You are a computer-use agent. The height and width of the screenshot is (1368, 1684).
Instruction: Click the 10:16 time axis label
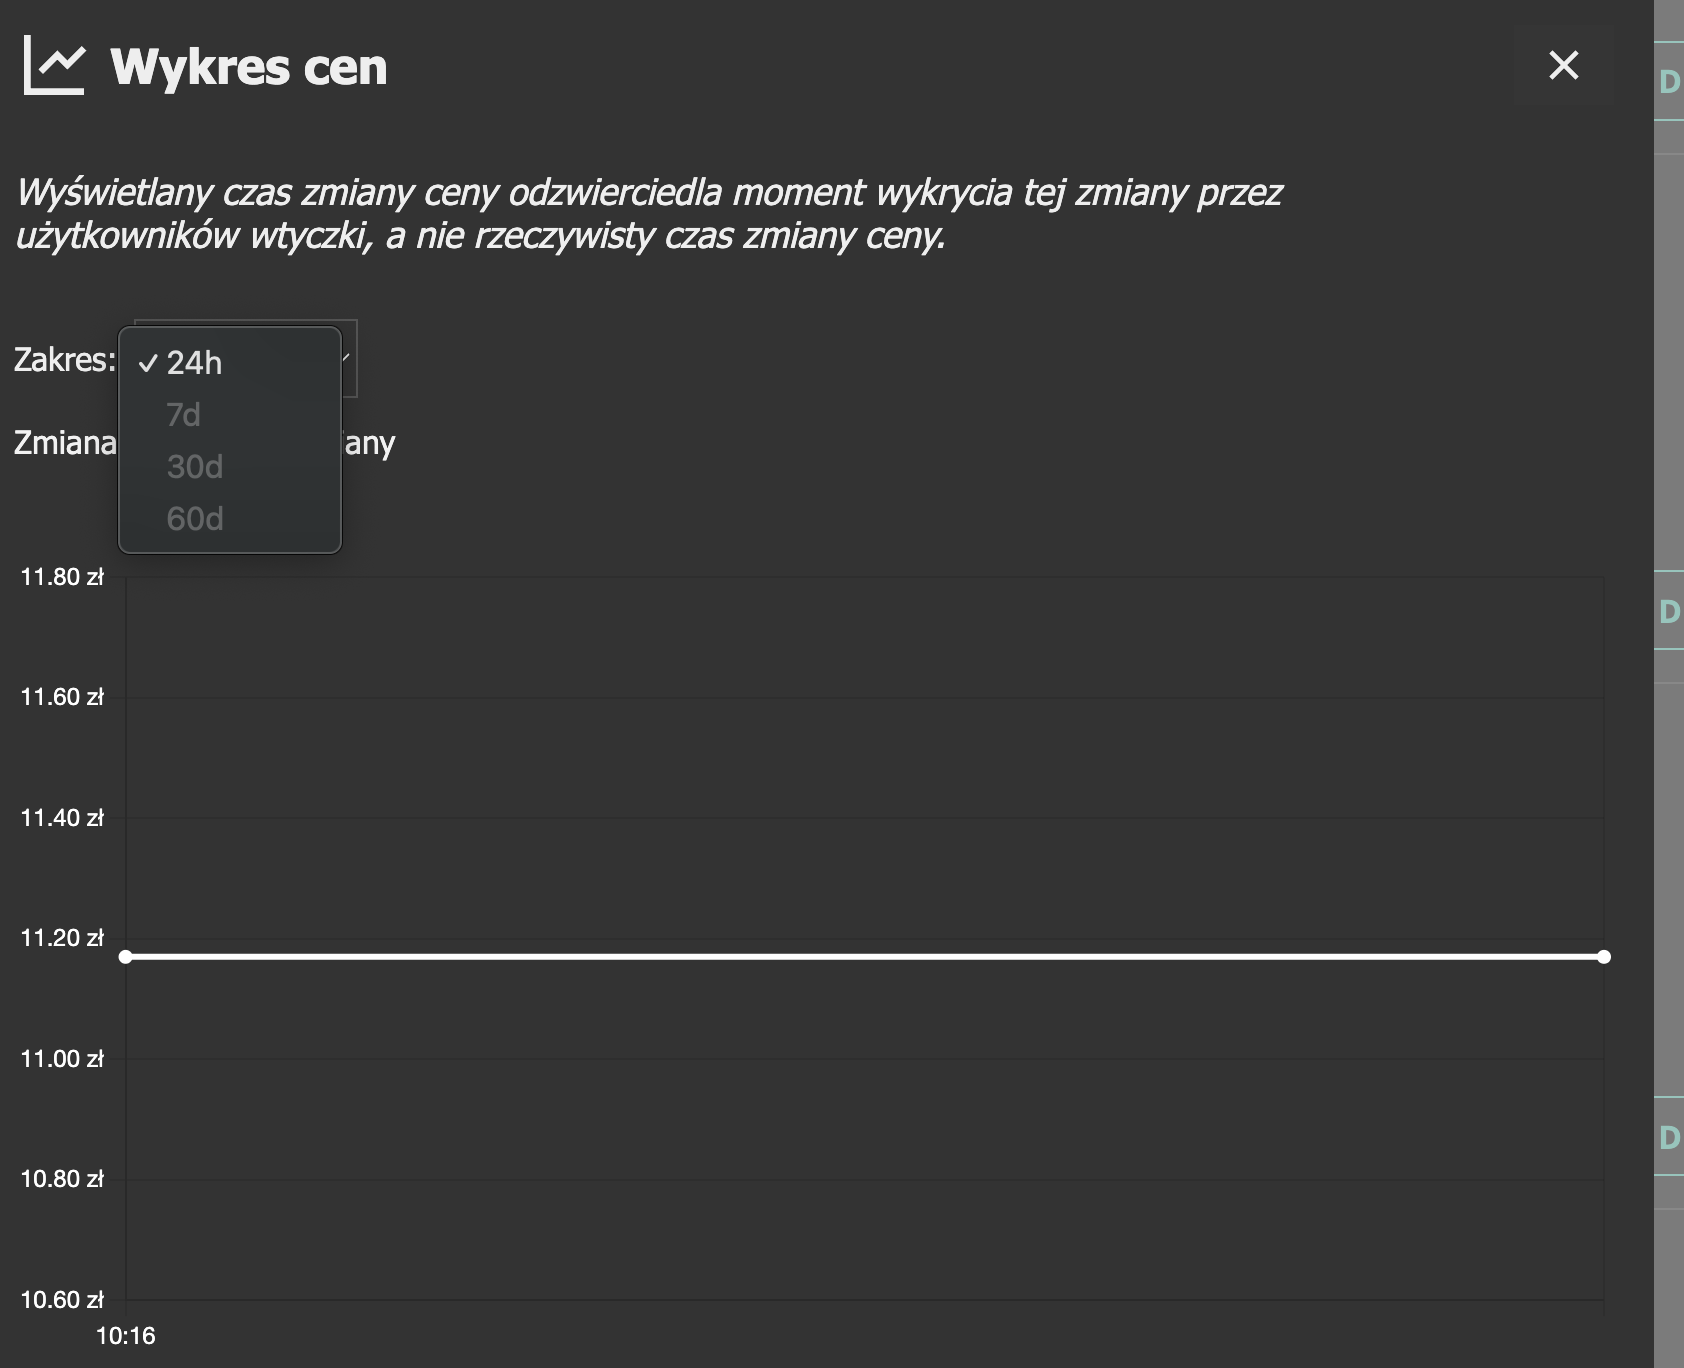126,1336
